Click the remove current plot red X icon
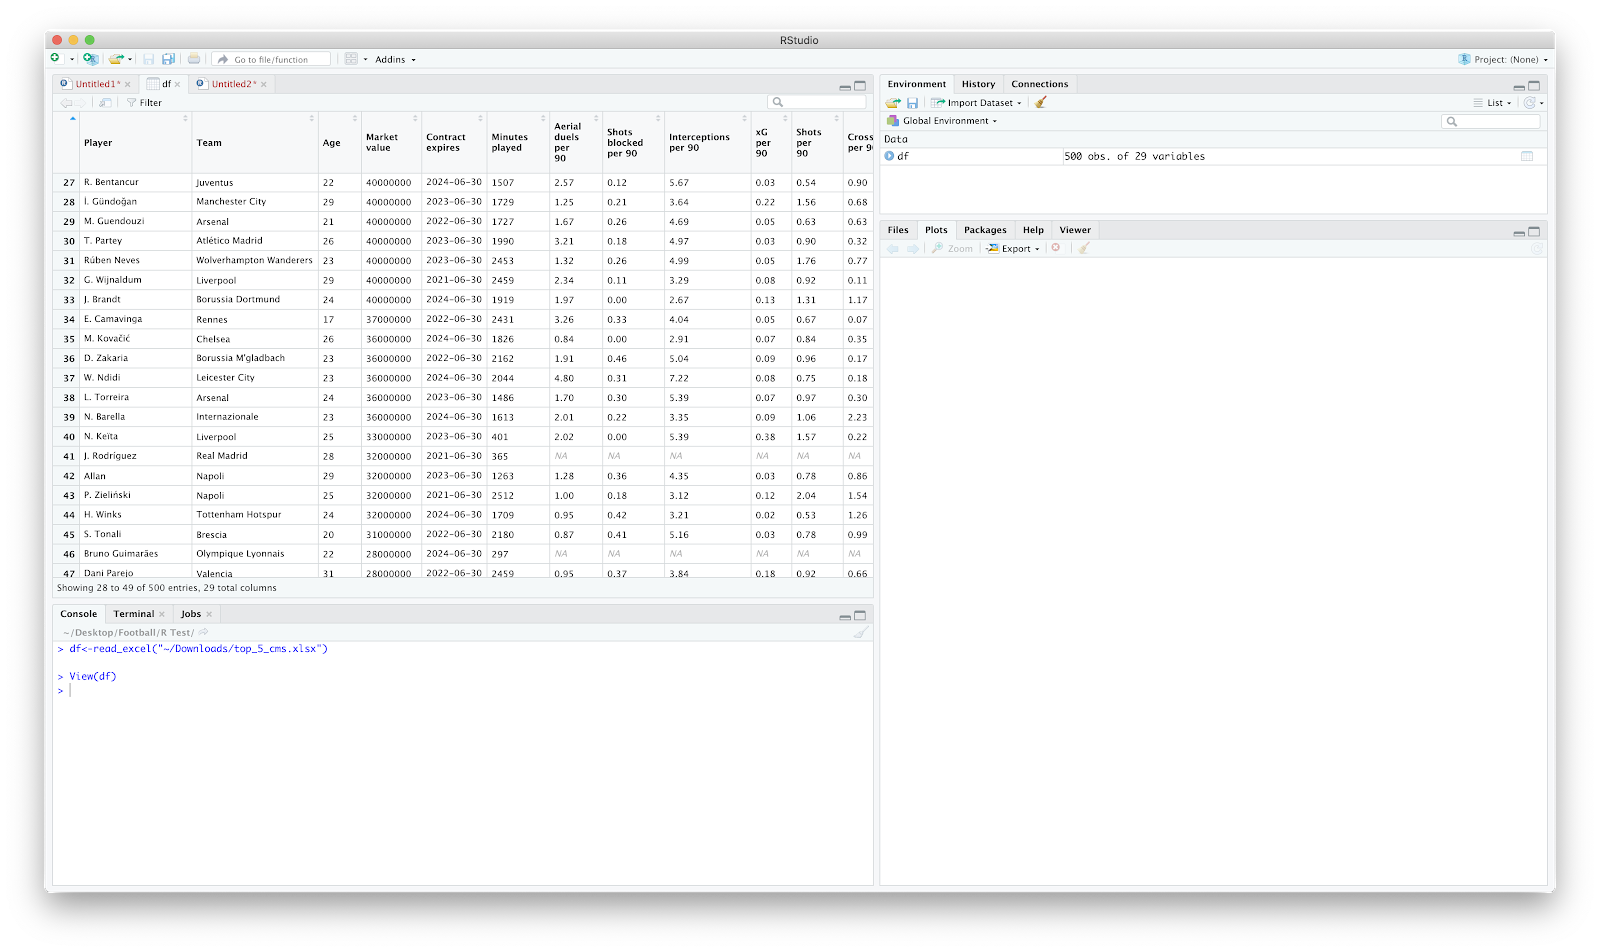The height and width of the screenshot is (952, 1600). click(1056, 248)
